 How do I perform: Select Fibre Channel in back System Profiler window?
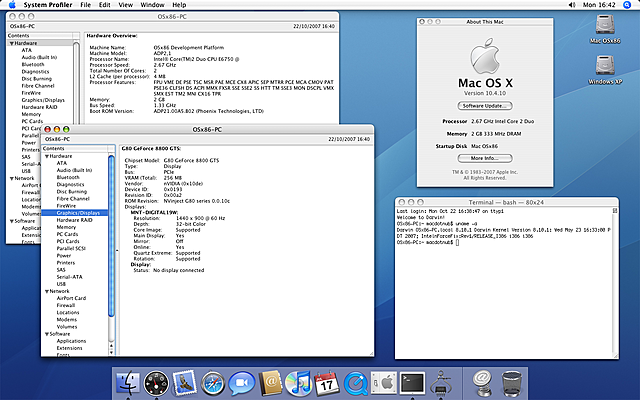pos(38,86)
